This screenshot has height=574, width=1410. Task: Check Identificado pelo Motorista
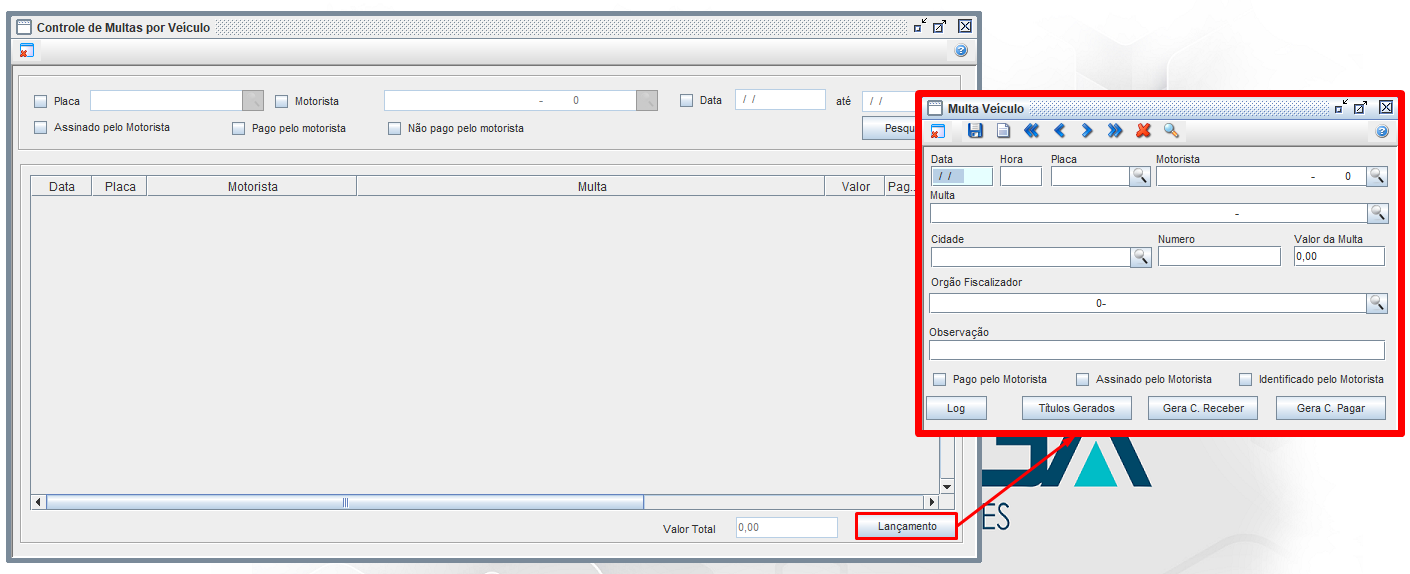pos(1245,380)
